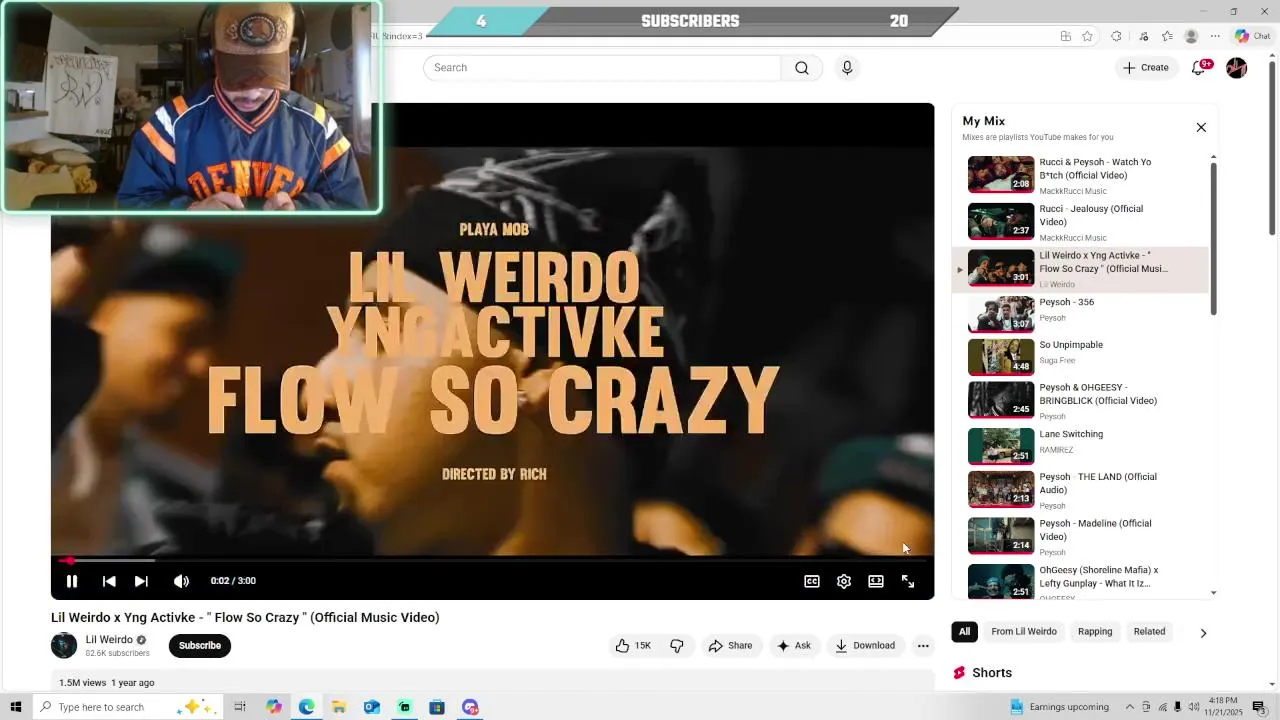Viewport: 1280px width, 720px height.
Task: Open Microsoft Store from taskbar
Action: click(437, 707)
